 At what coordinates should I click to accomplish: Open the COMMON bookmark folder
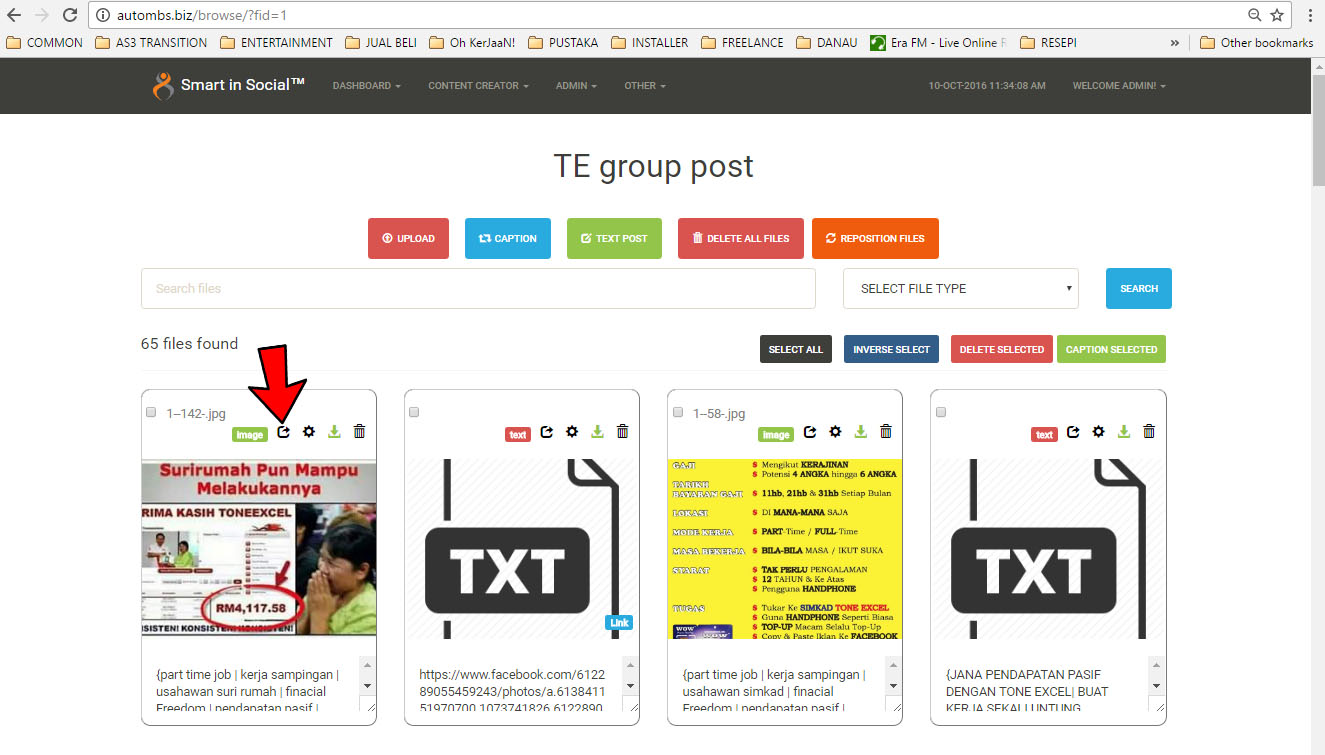[x=45, y=43]
